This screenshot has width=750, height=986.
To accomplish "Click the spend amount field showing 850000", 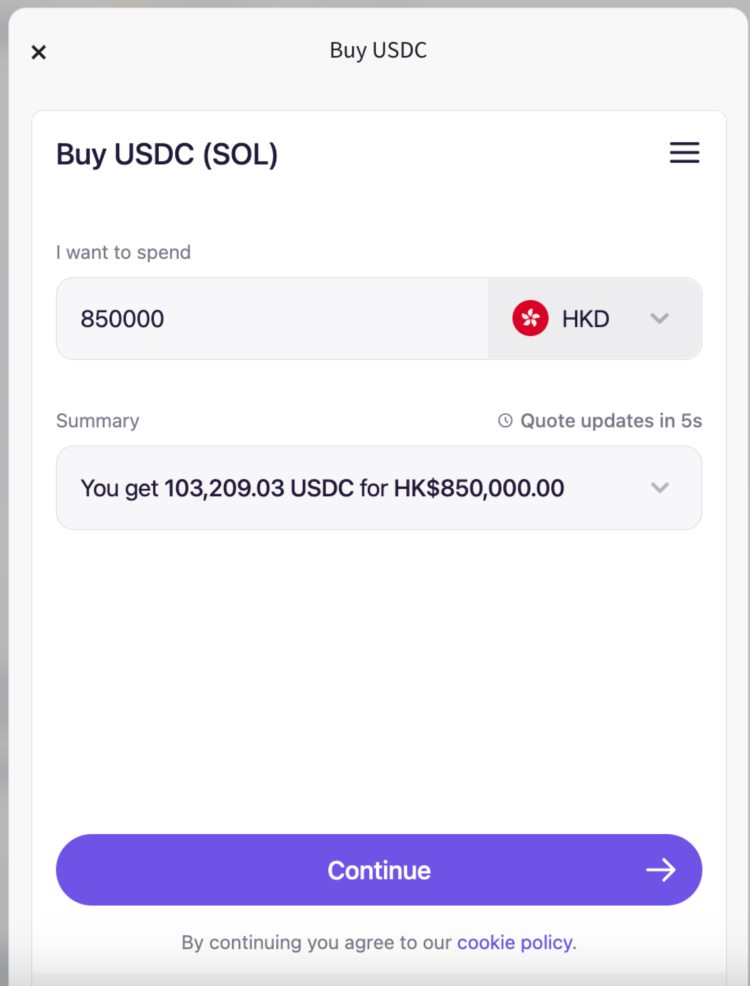I will click(272, 319).
